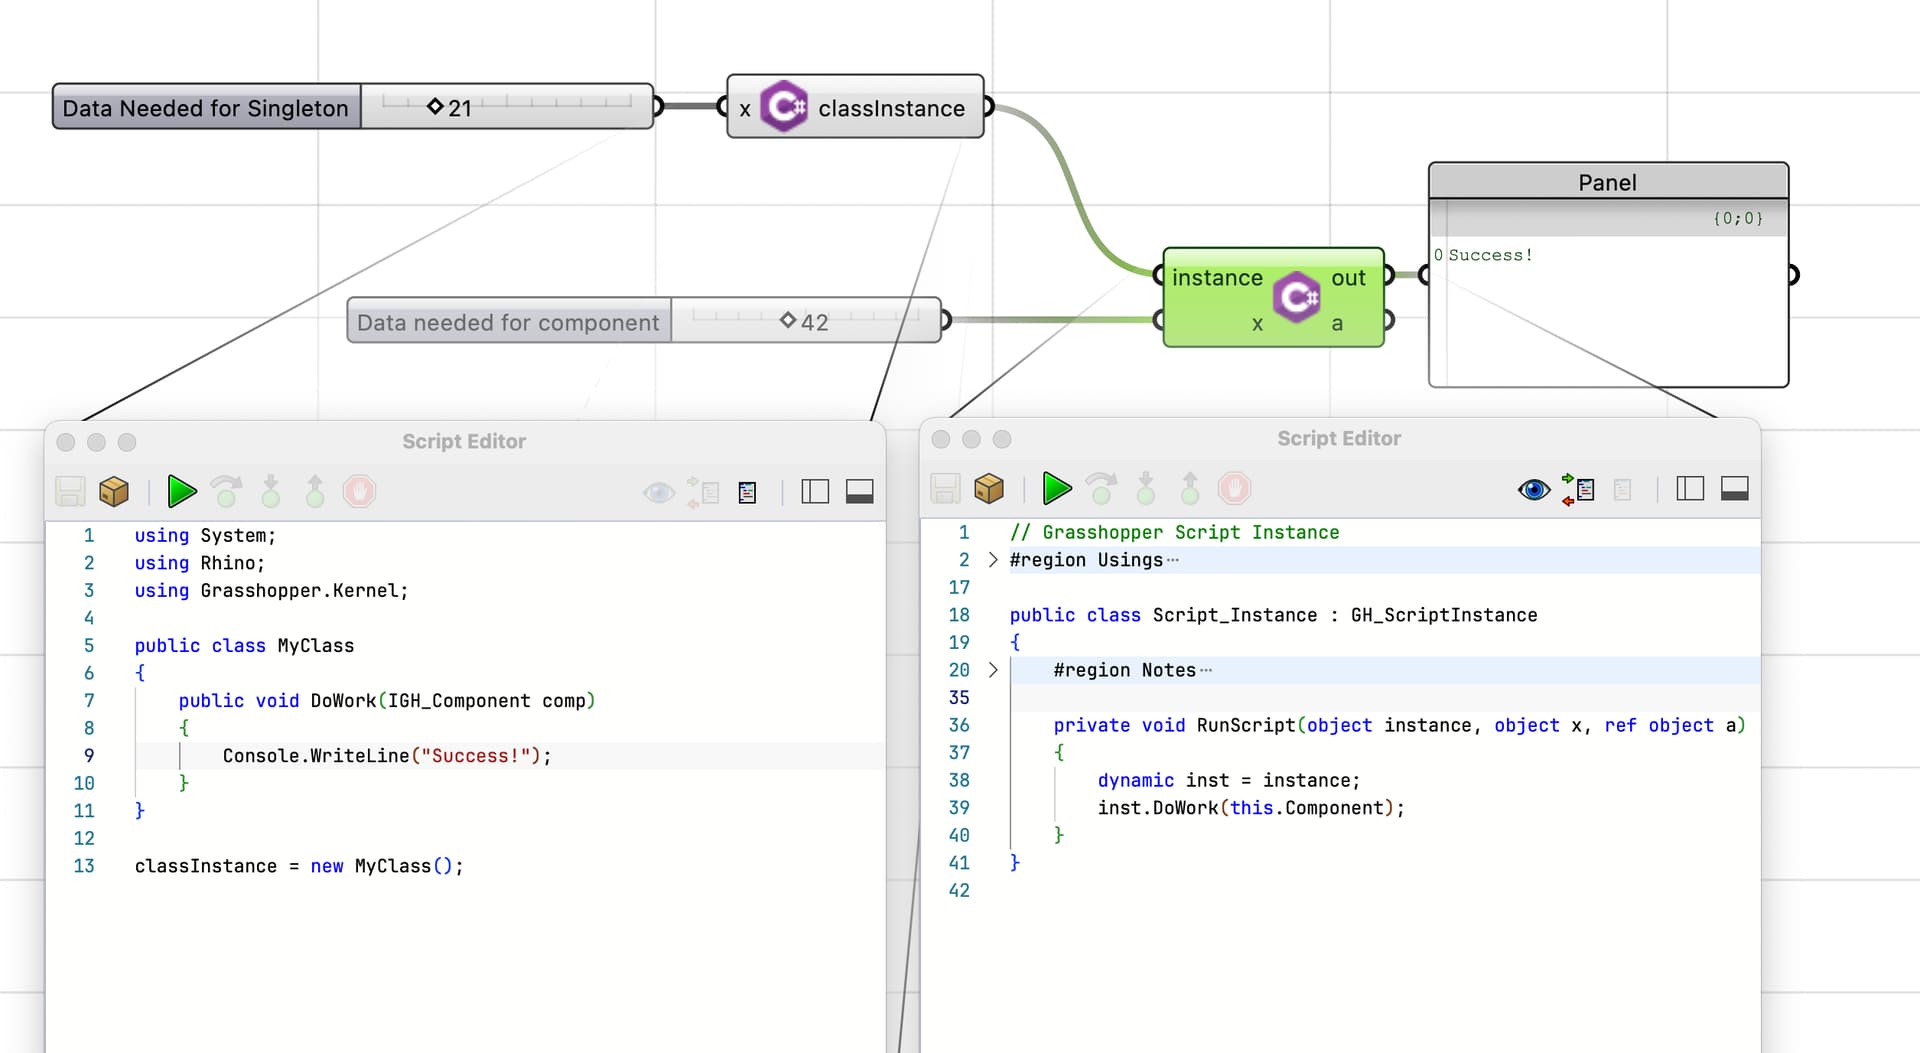Click the slider grip showing value 42
Viewport: 1920px width, 1053px height.
(x=788, y=320)
